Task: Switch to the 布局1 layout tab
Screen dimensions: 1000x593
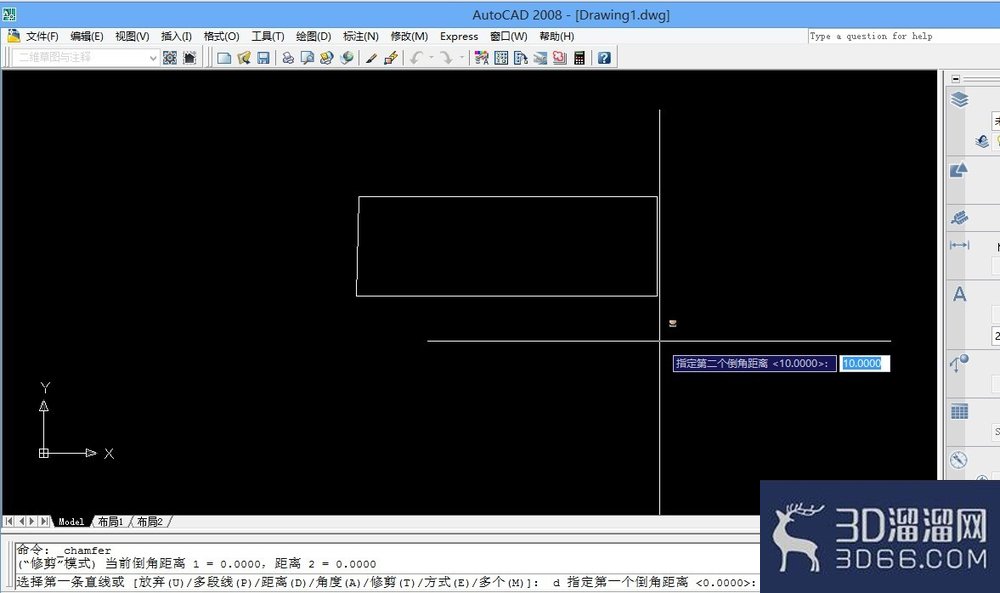Action: coord(110,522)
